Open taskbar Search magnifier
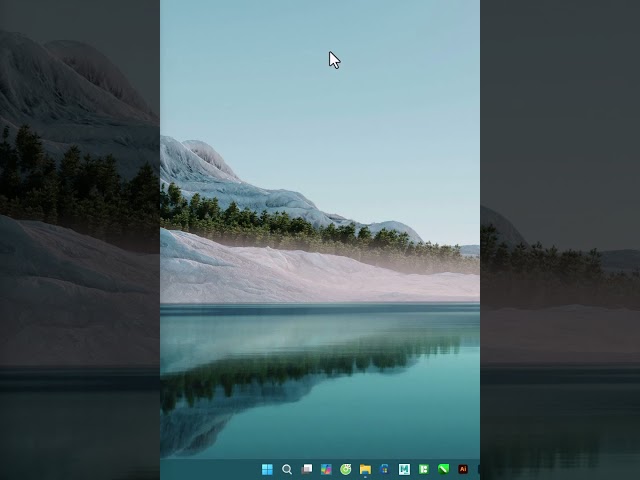Viewport: 640px width, 480px height. pyautogui.click(x=287, y=469)
